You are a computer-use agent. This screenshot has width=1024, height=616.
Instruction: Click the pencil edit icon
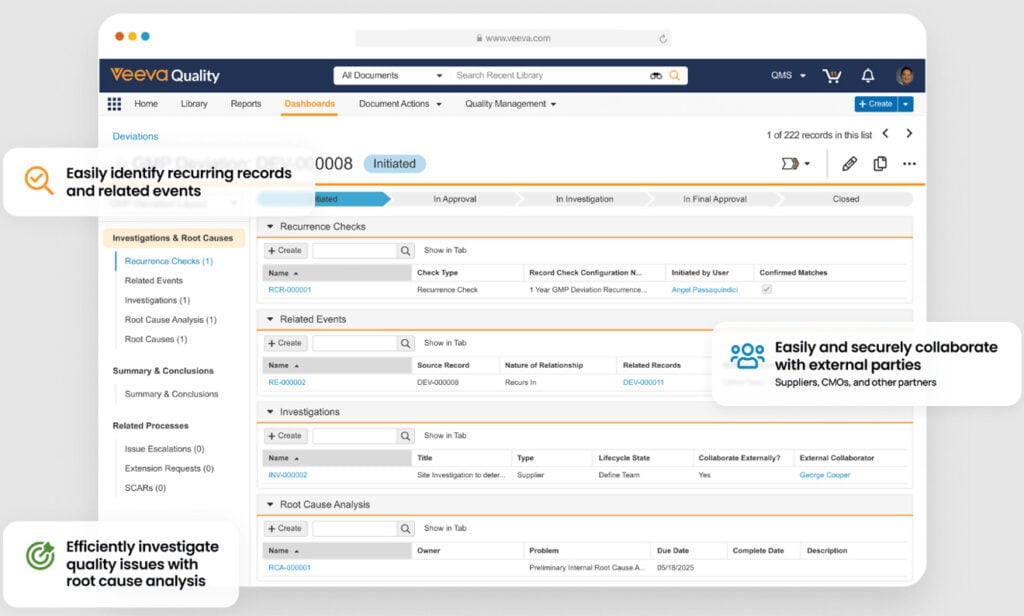849,164
